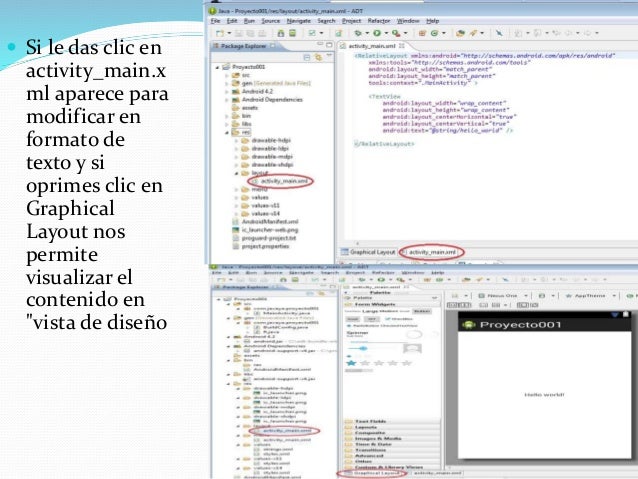Collapse layout folder in XML editor window
Screen dimensions: 638x479
(236, 173)
